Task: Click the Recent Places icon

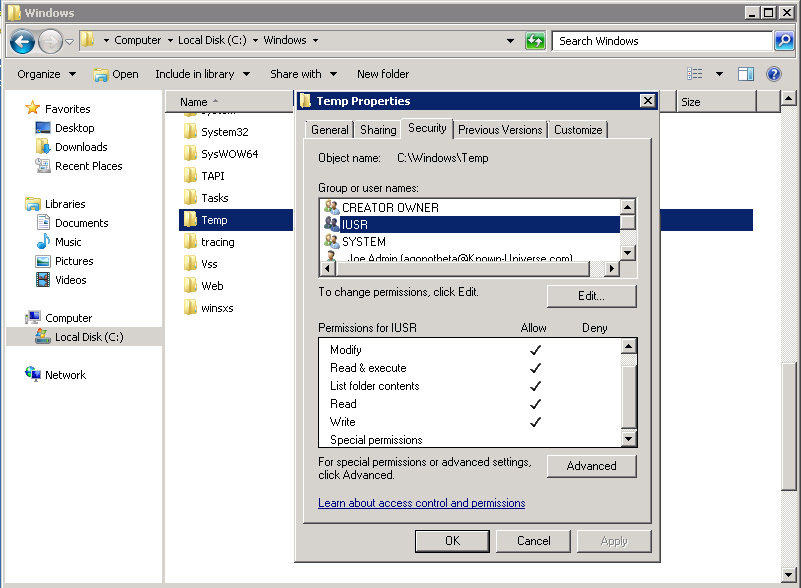Action: [x=43, y=166]
